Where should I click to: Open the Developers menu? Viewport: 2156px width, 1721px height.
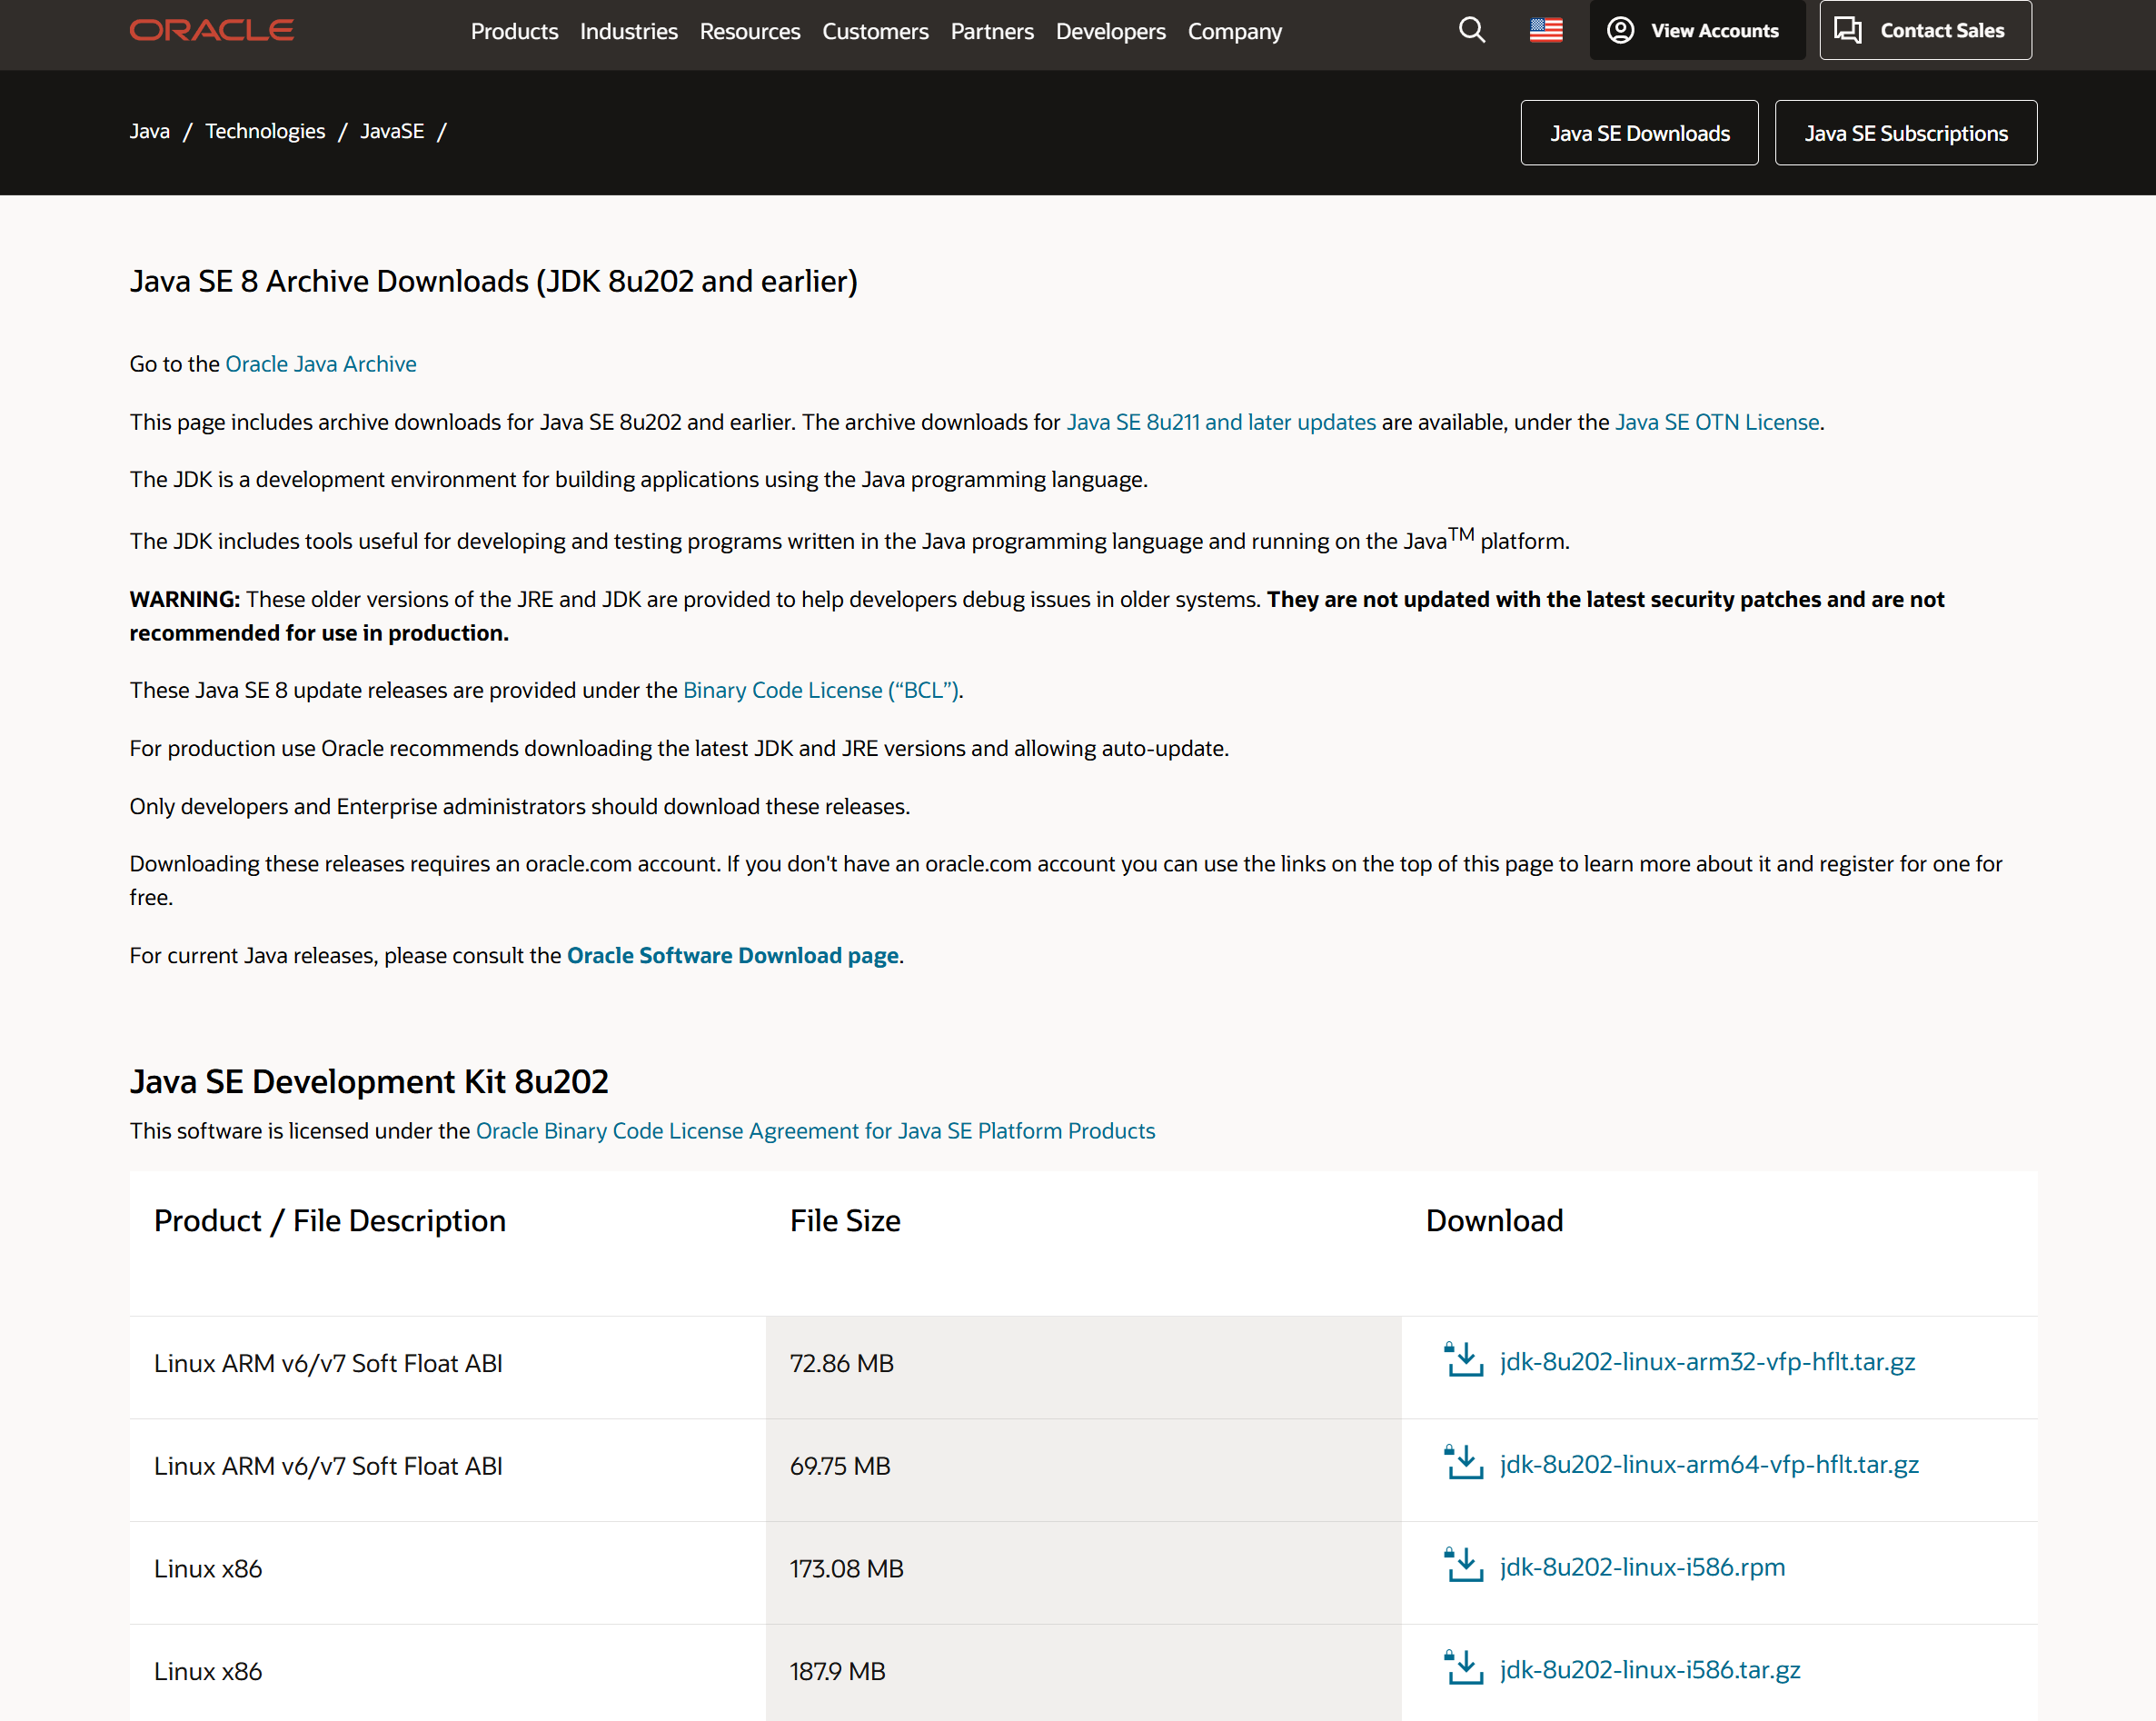tap(1111, 31)
